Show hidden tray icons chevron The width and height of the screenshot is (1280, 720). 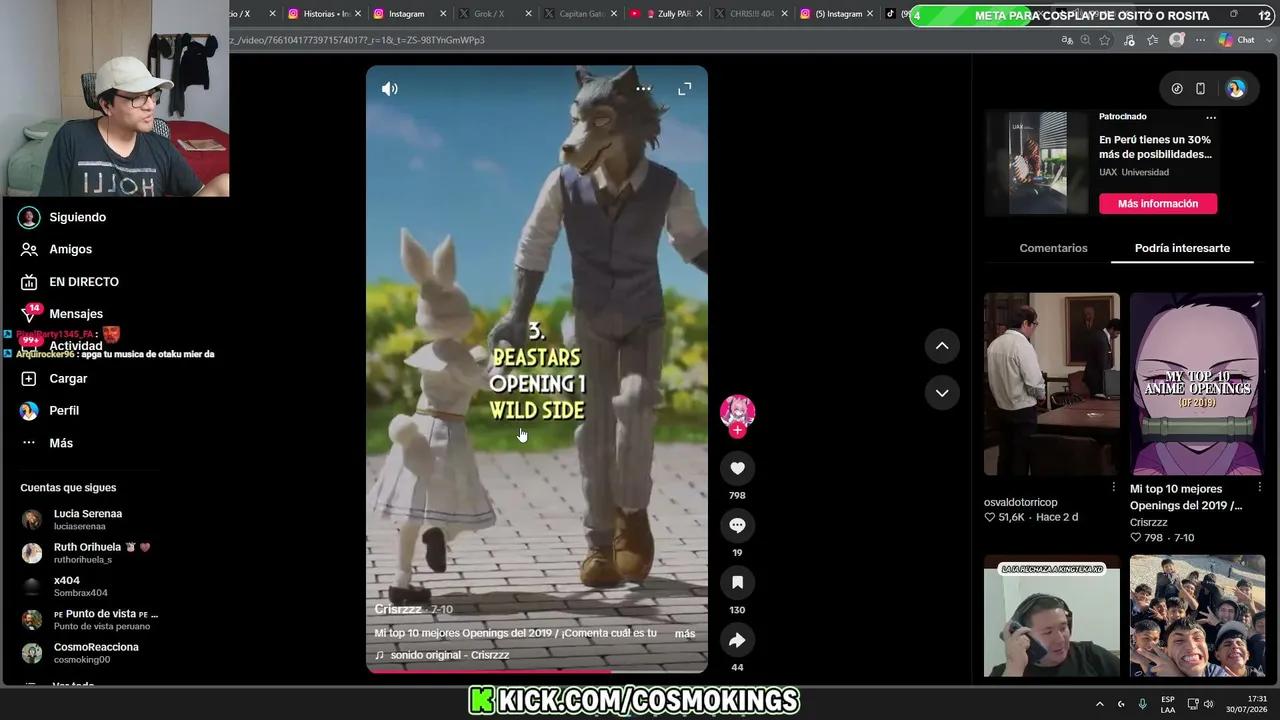click(1100, 704)
